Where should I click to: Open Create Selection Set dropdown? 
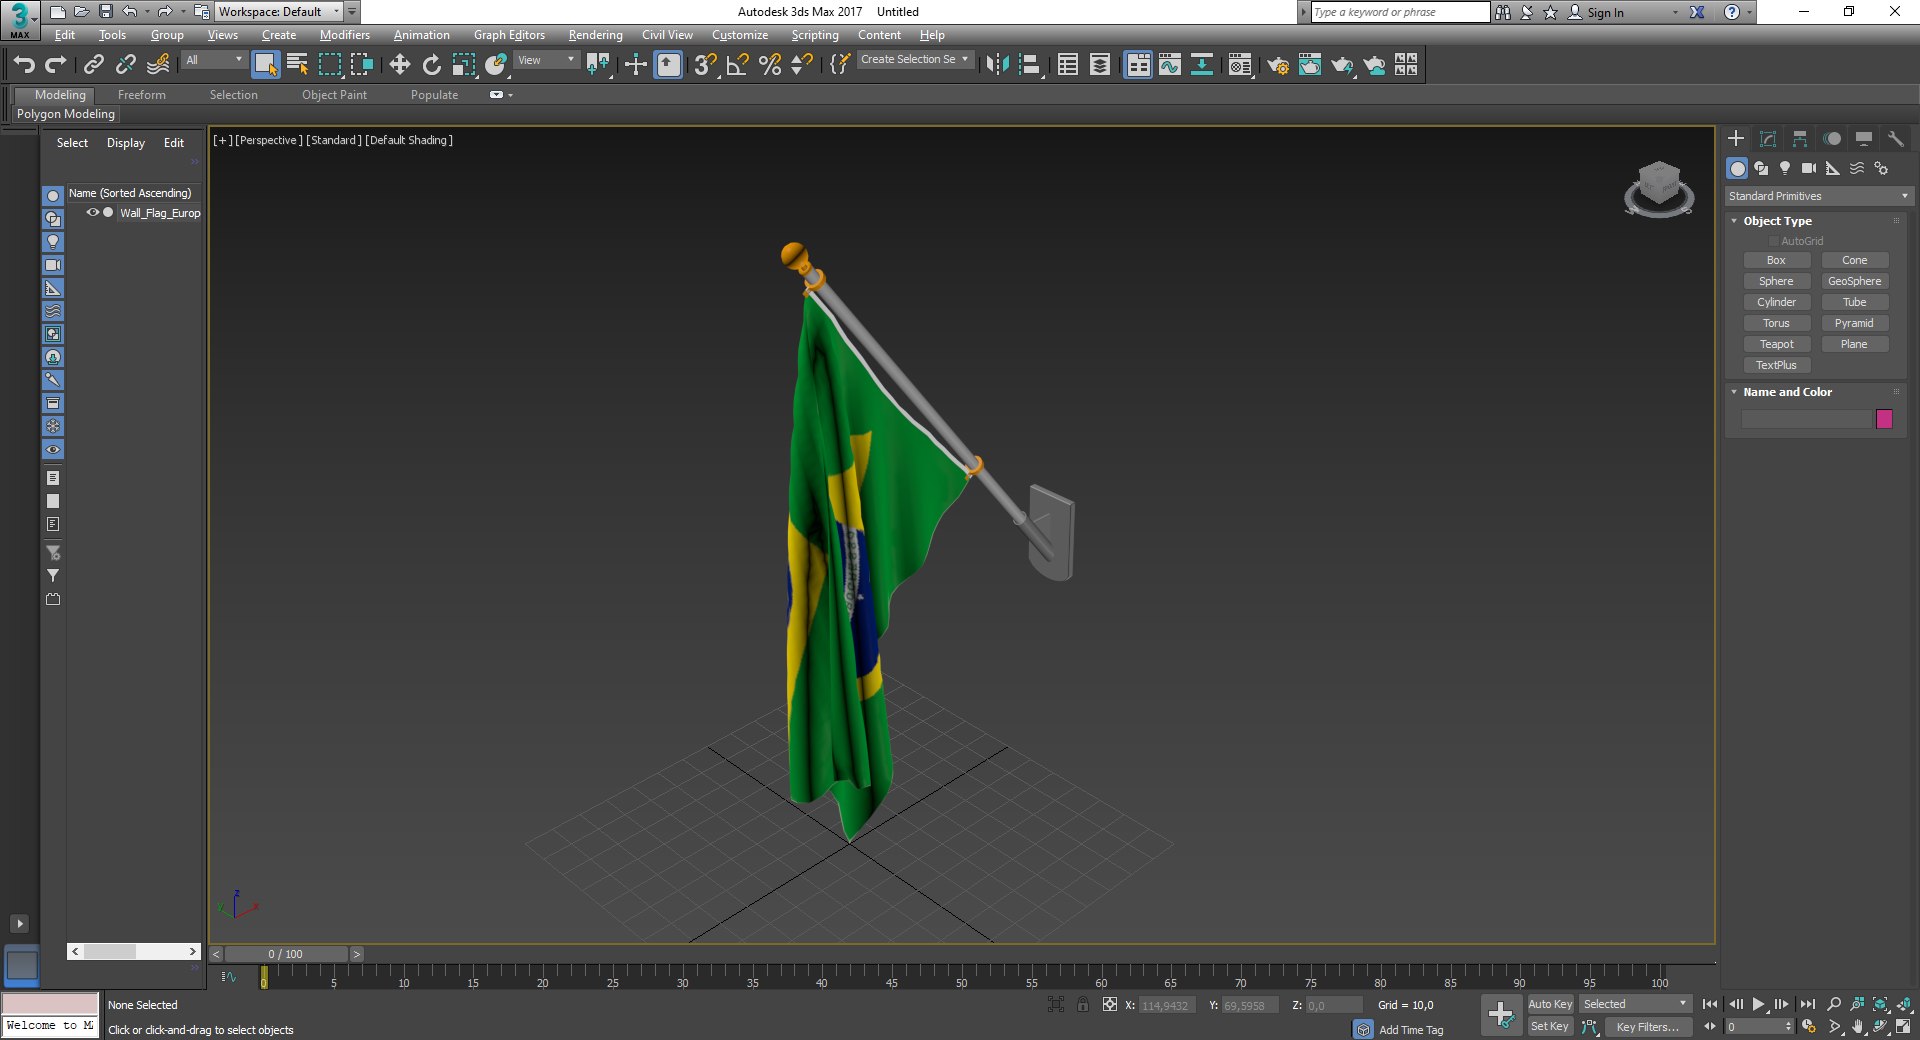click(915, 60)
